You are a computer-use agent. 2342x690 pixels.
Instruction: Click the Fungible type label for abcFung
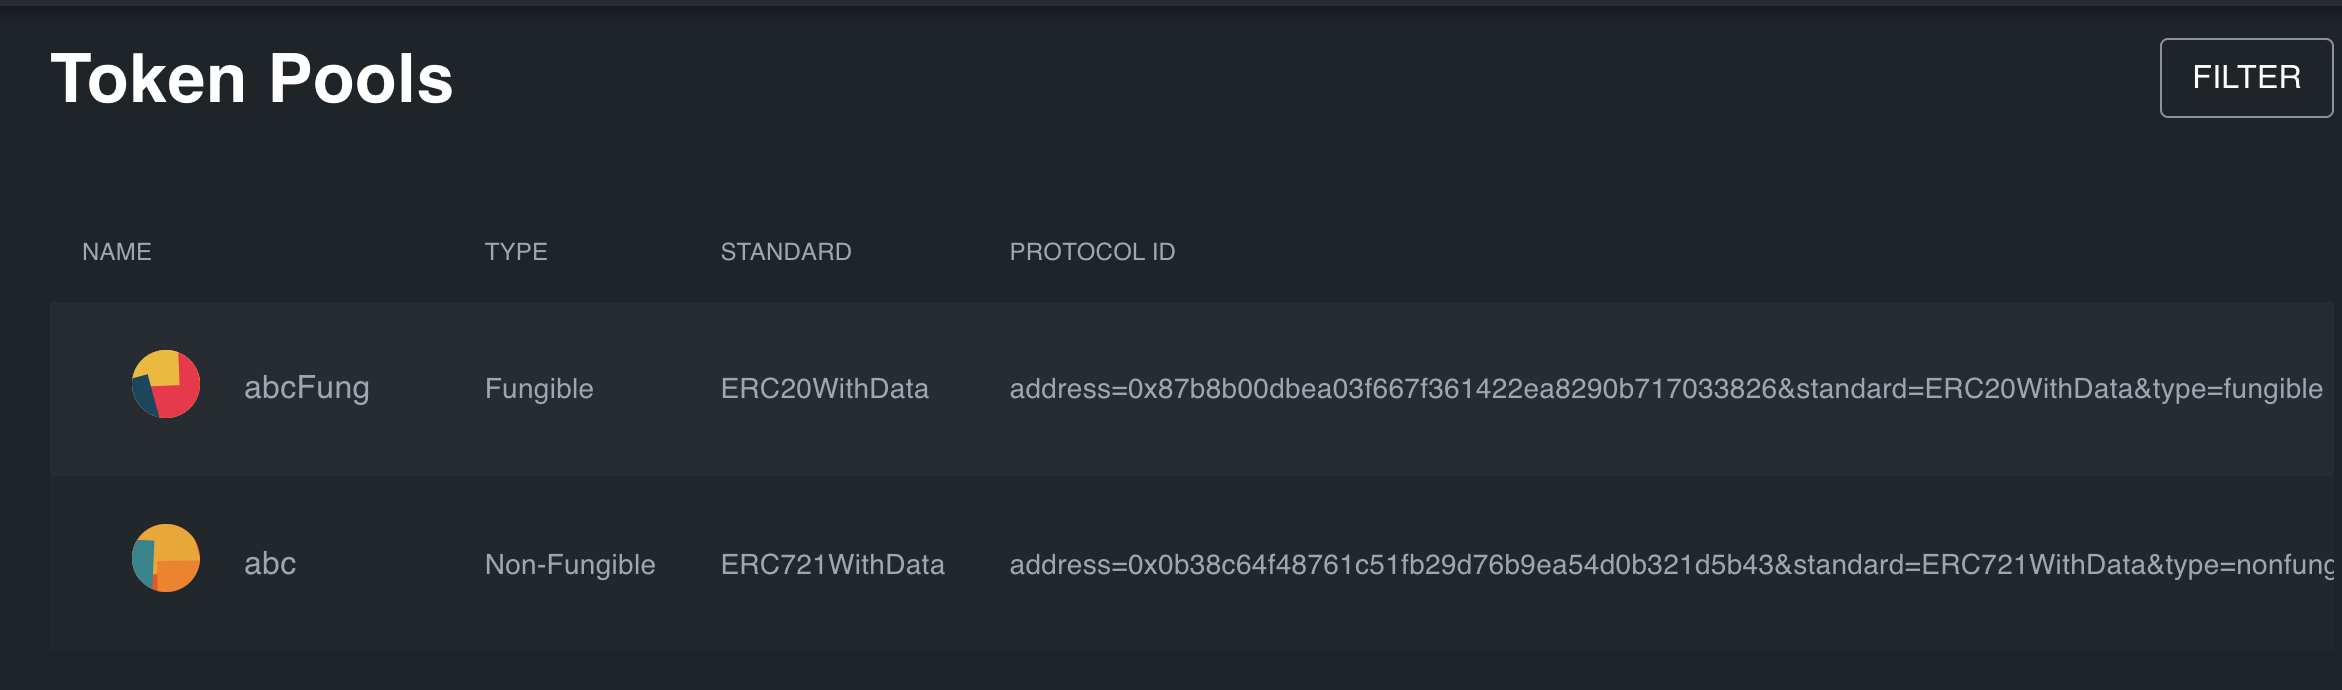538,388
